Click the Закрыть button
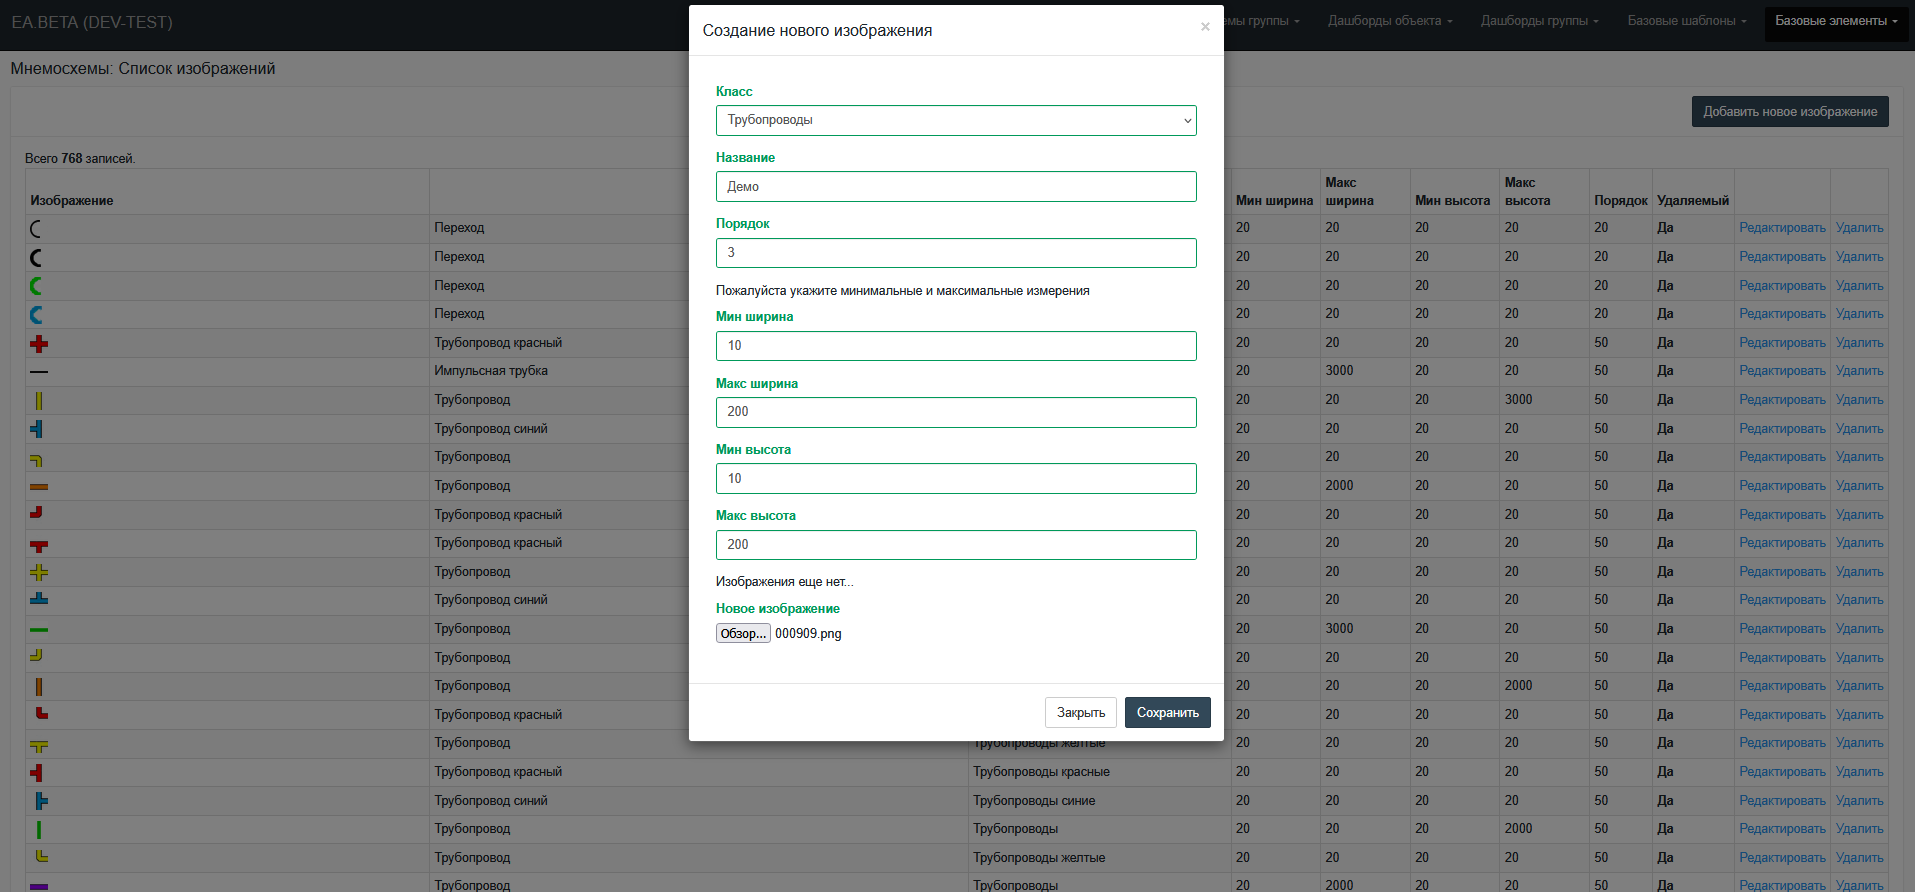1915x892 pixels. click(x=1081, y=713)
